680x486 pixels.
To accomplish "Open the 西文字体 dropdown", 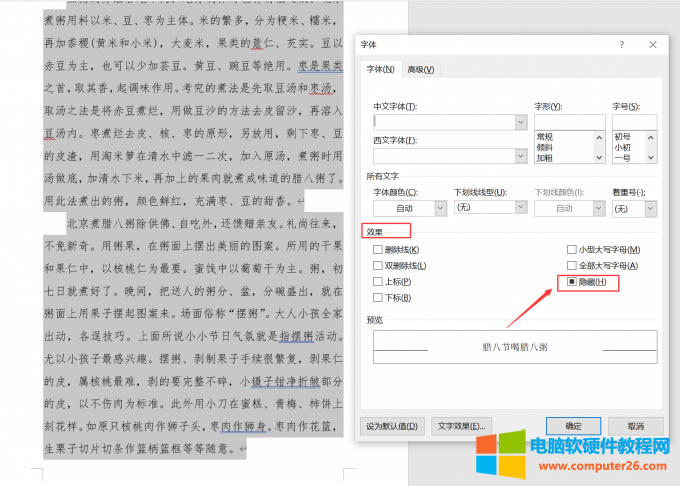I will (x=520, y=156).
